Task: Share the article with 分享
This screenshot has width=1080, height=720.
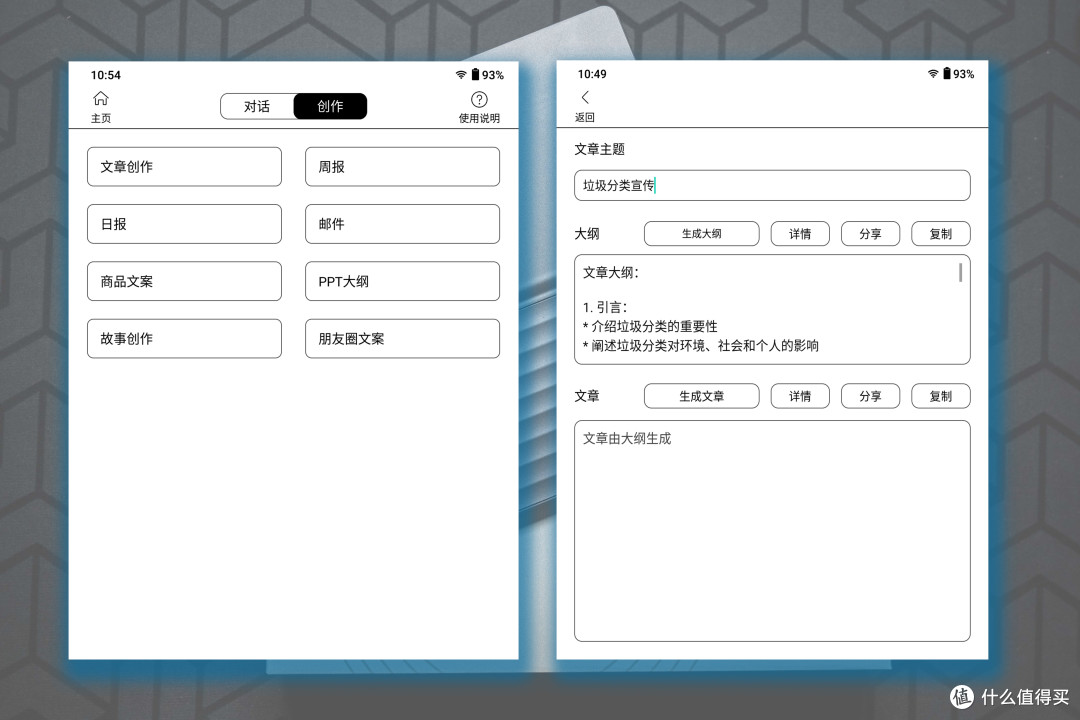Action: pyautogui.click(x=871, y=396)
